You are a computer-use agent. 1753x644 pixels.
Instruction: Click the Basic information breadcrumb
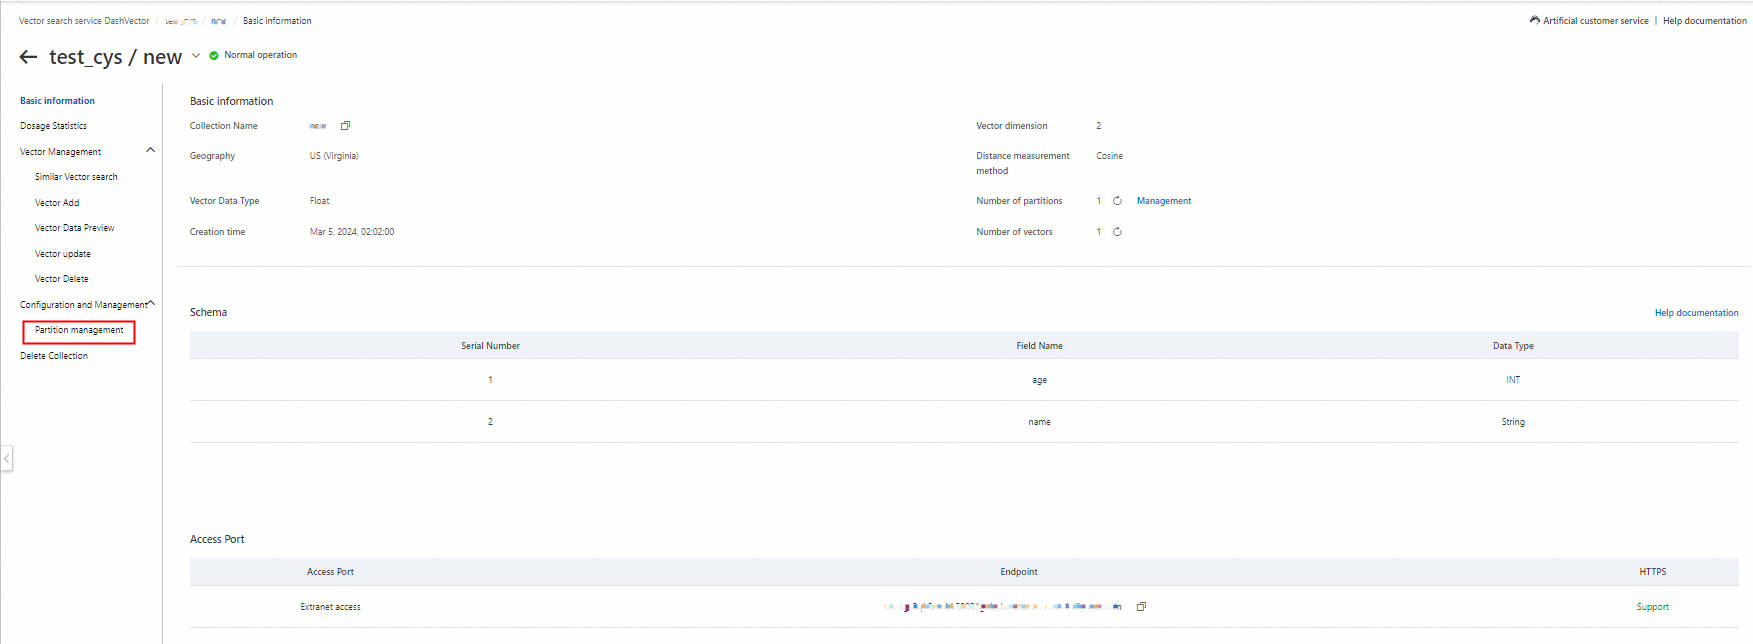[277, 21]
